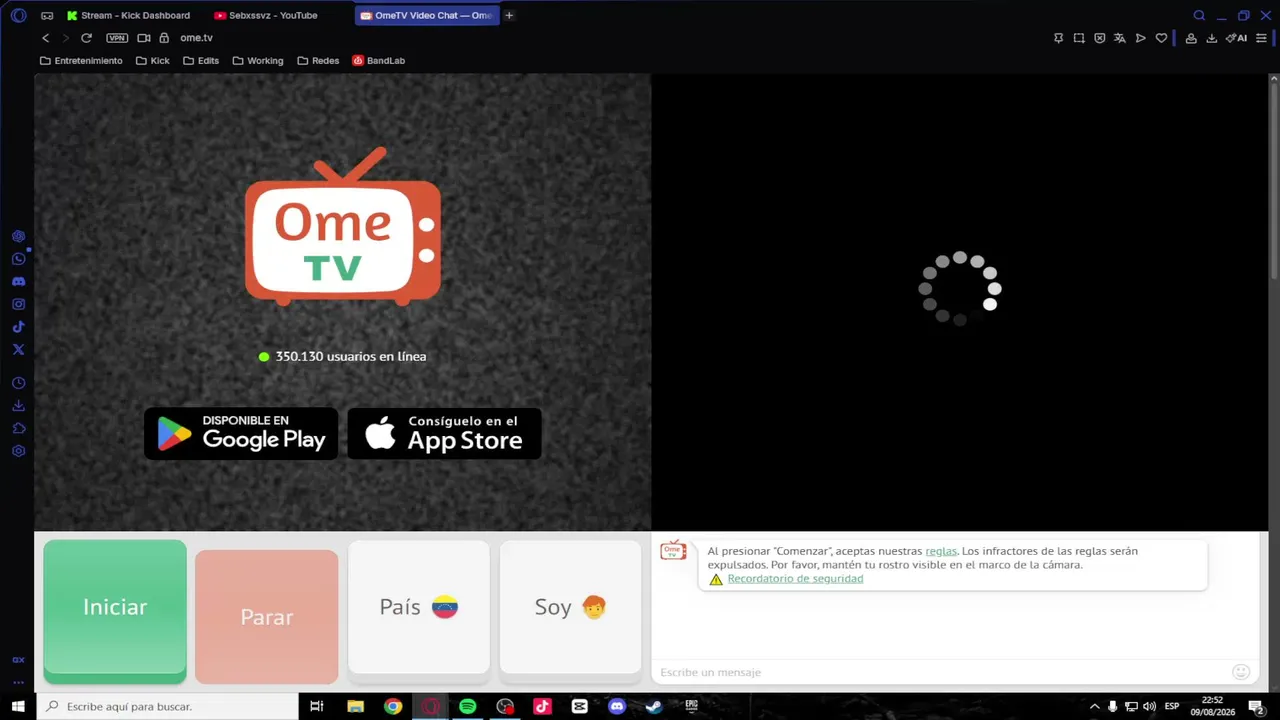Open the easy setup sliders icon

click(x=1261, y=38)
